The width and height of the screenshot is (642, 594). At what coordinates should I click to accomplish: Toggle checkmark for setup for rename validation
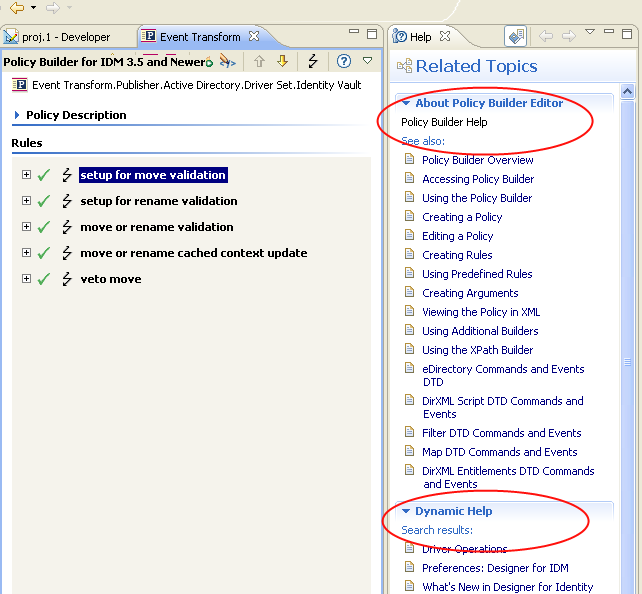tap(44, 201)
